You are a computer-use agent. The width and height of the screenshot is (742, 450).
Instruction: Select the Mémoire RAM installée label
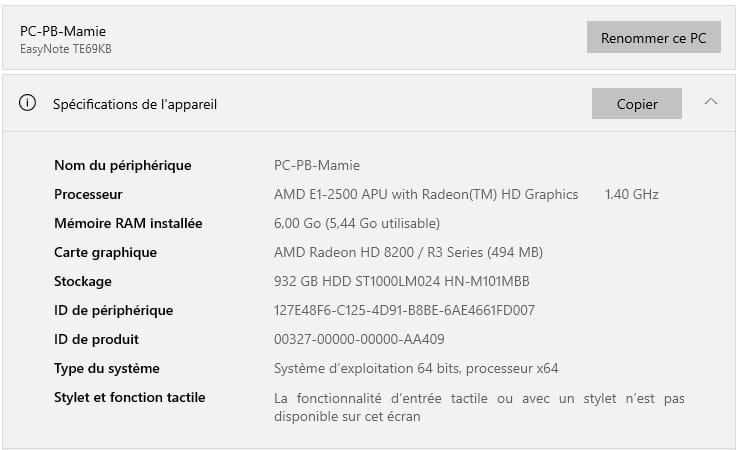click(128, 223)
